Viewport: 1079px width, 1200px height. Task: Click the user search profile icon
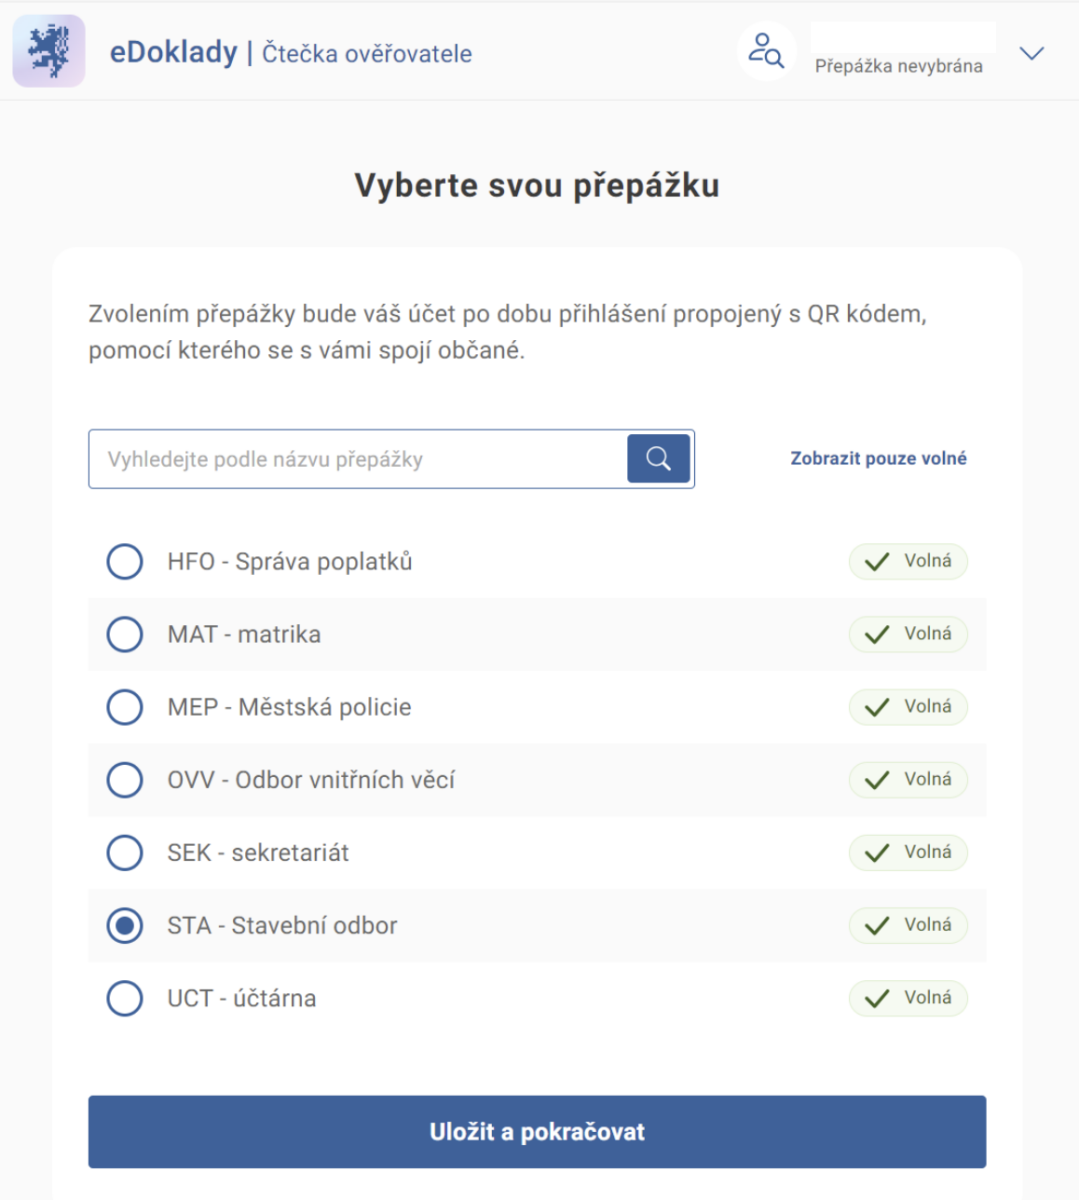766,51
